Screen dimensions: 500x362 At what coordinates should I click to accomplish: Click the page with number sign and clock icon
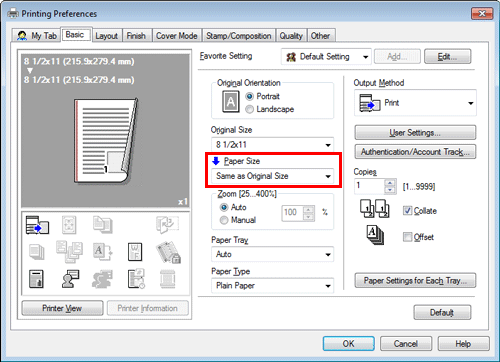(x=136, y=279)
